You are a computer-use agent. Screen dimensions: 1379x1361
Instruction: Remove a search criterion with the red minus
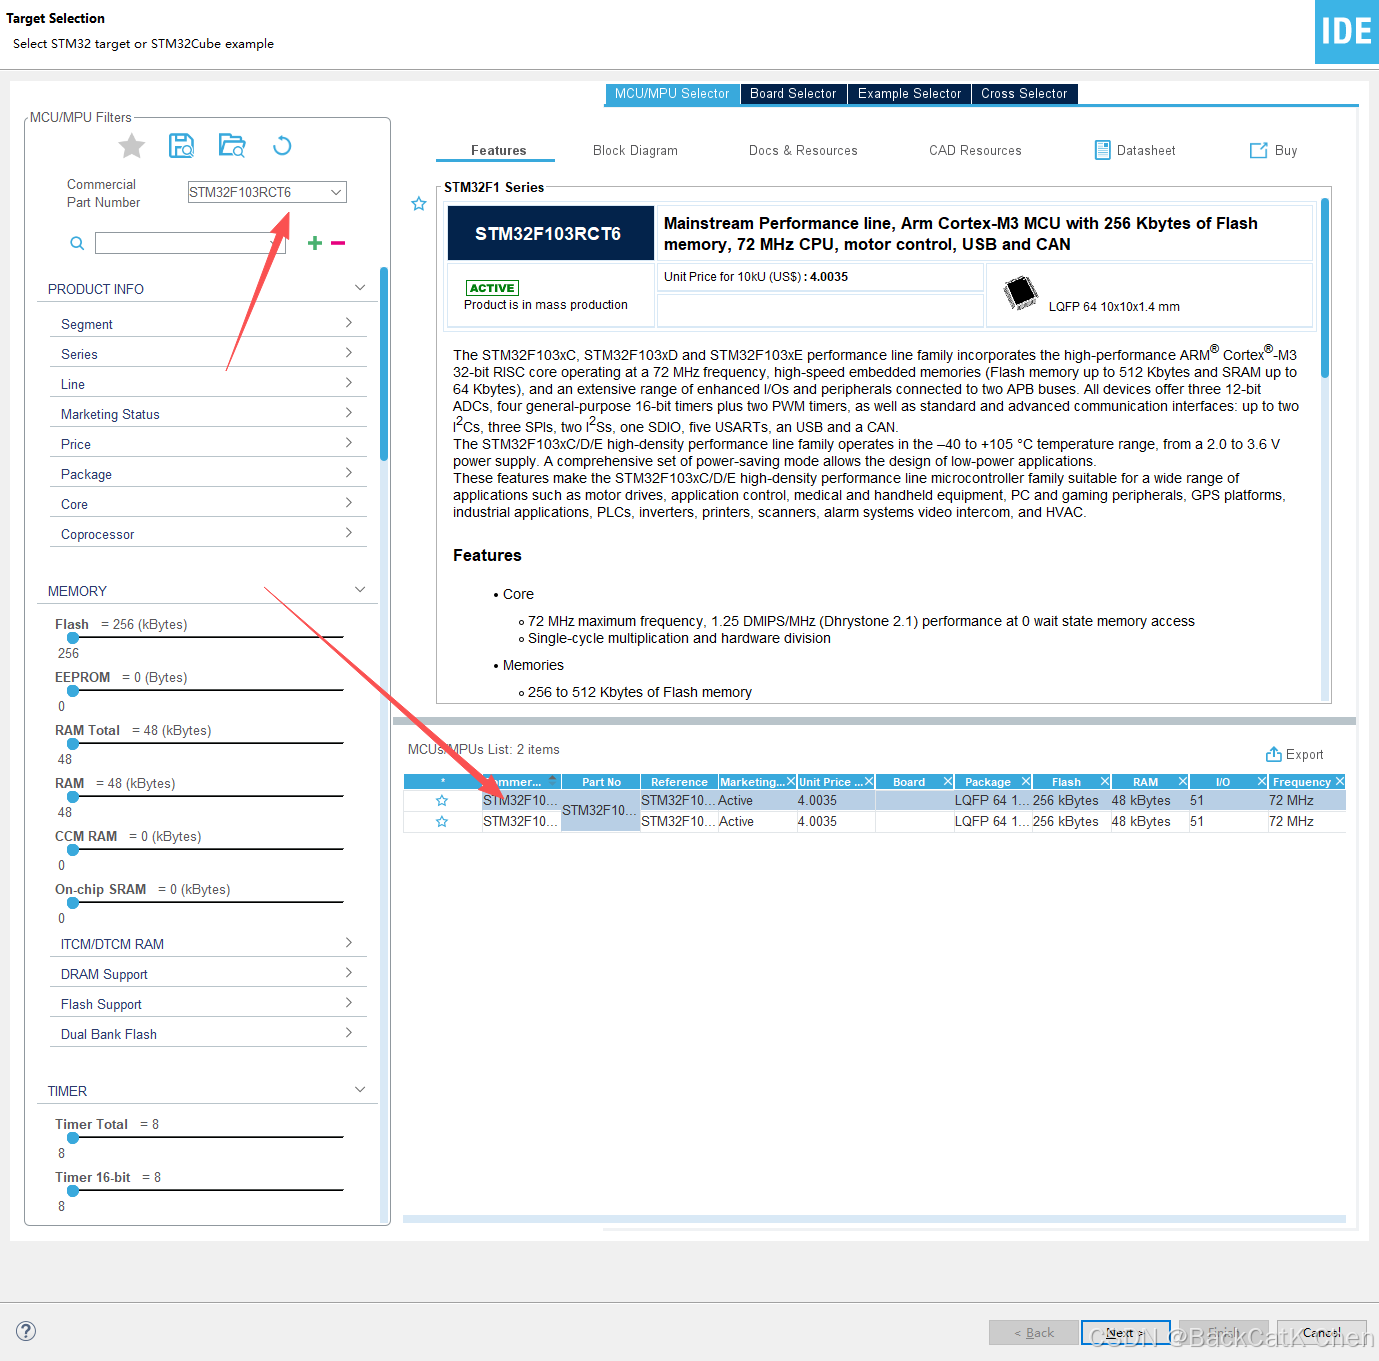(x=338, y=243)
